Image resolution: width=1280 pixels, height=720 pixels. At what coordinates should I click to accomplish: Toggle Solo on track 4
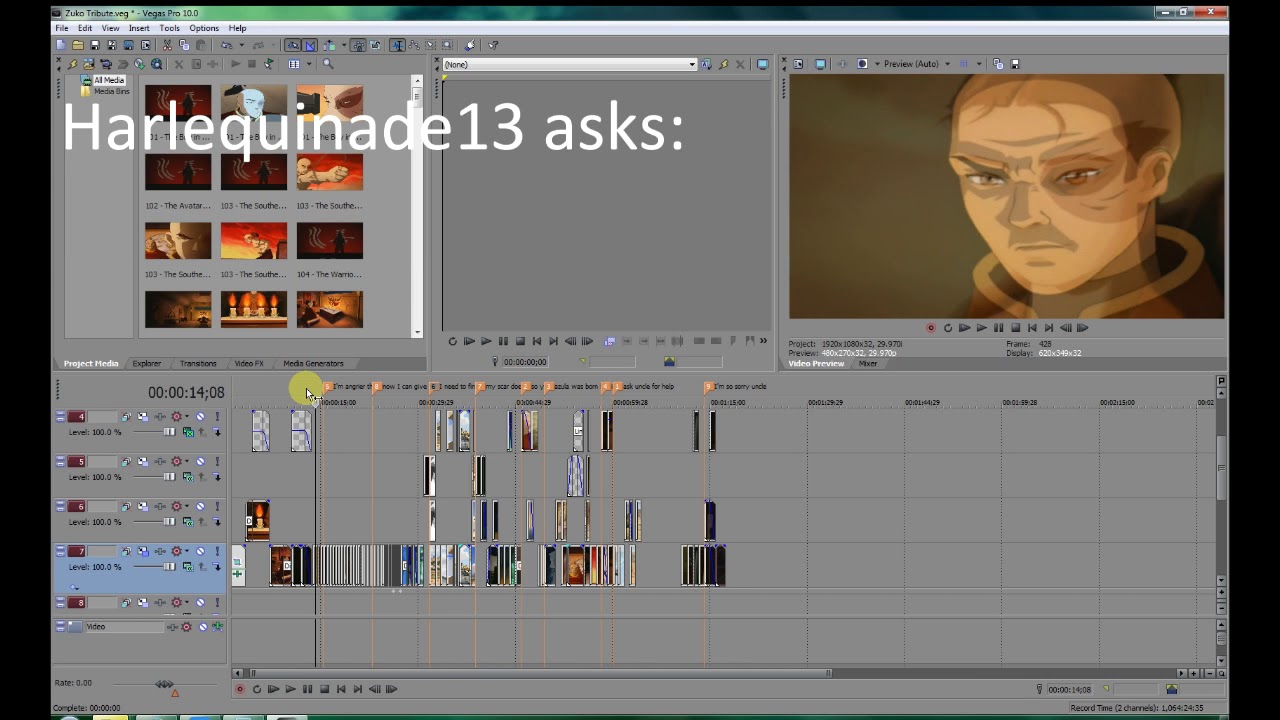(217, 416)
